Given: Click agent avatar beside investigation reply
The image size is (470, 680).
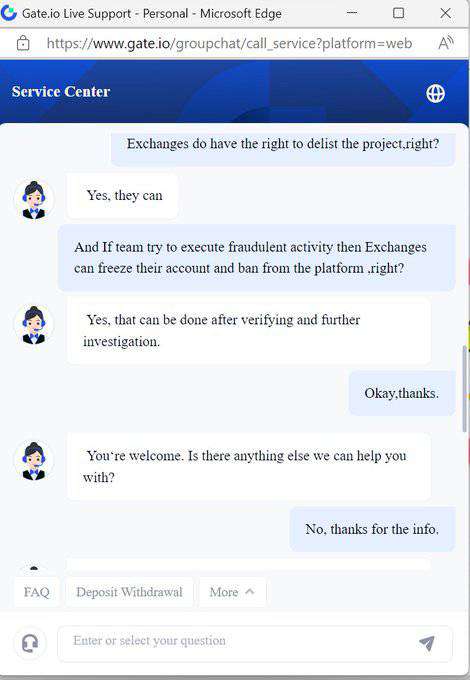Looking at the screenshot, I should (x=34, y=325).
